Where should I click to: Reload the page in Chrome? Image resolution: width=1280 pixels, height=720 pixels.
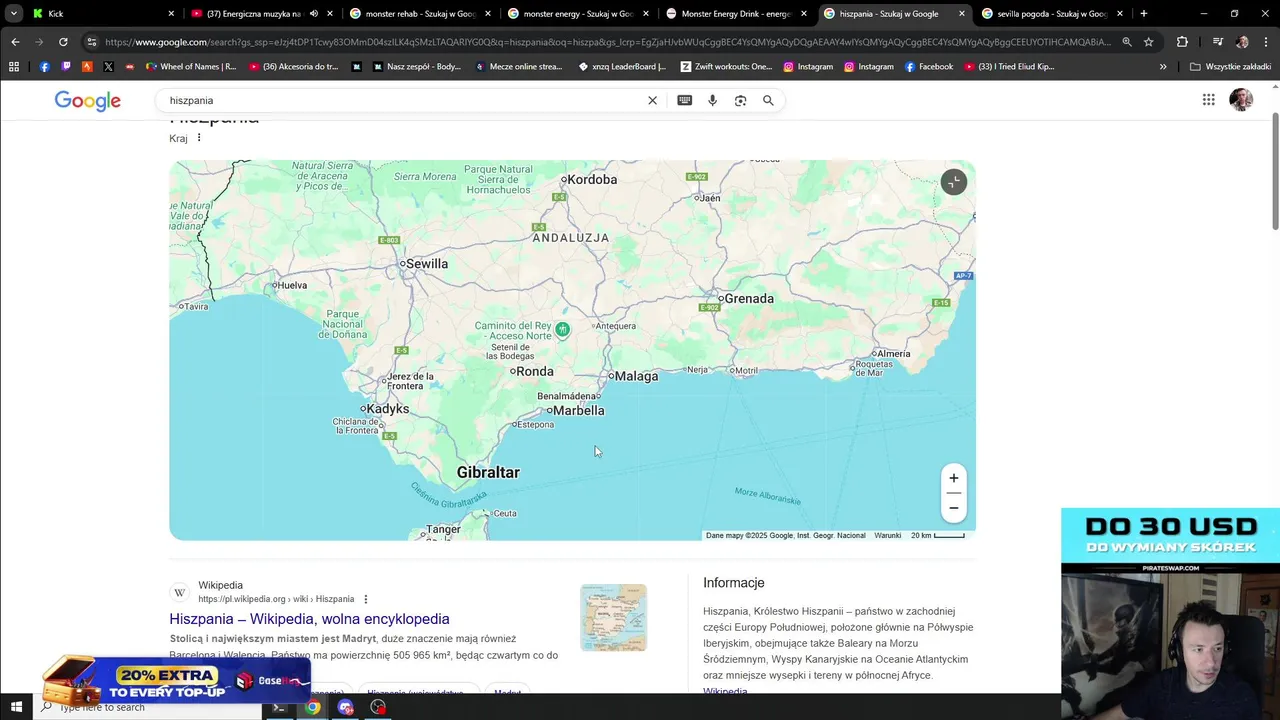[x=63, y=42]
